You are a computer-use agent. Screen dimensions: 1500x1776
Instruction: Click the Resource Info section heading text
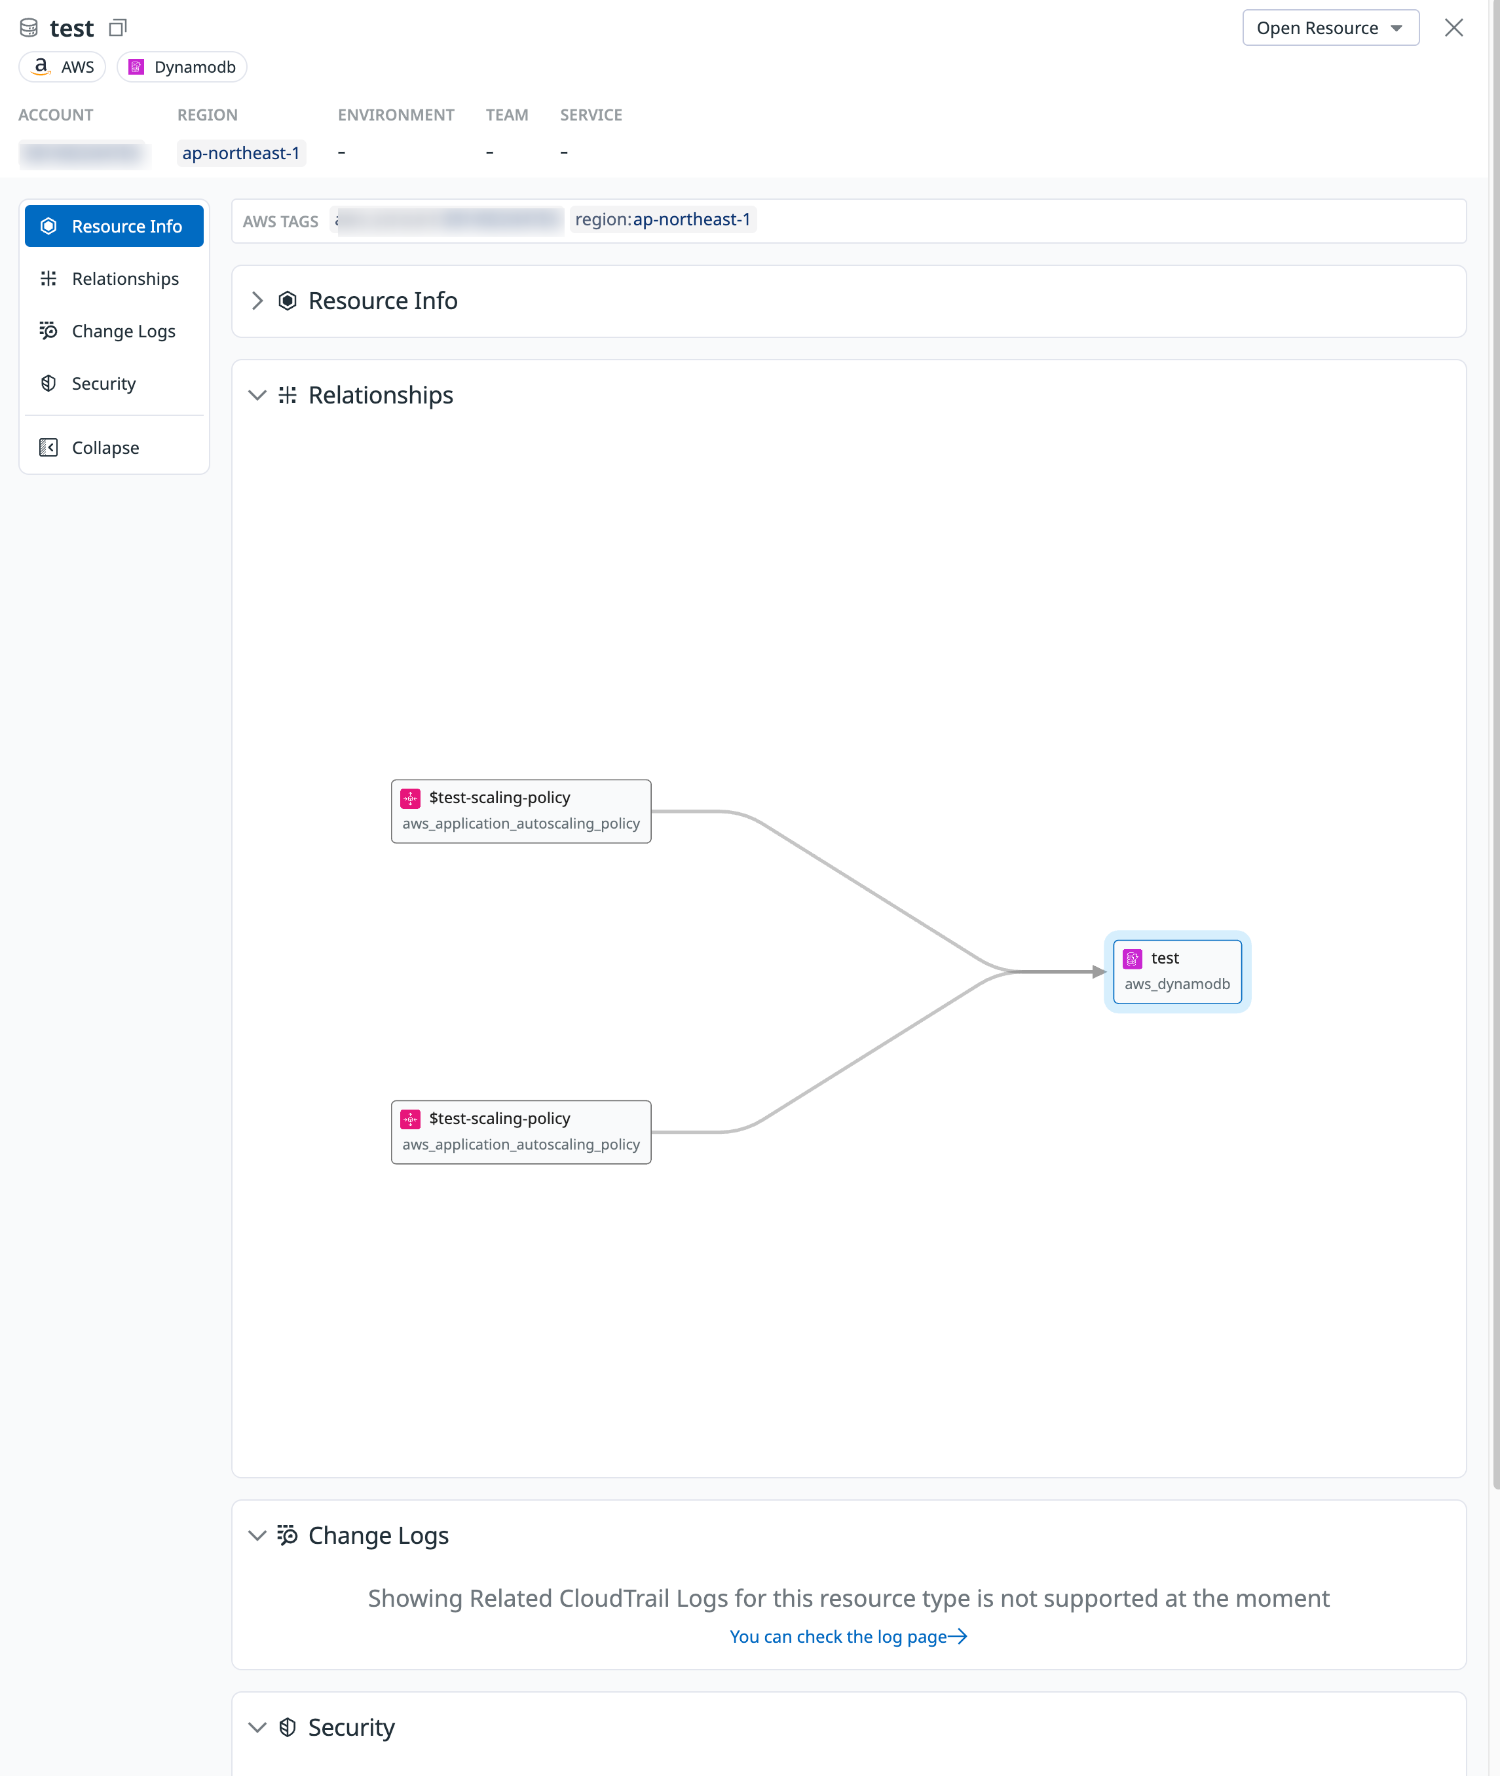(x=383, y=301)
